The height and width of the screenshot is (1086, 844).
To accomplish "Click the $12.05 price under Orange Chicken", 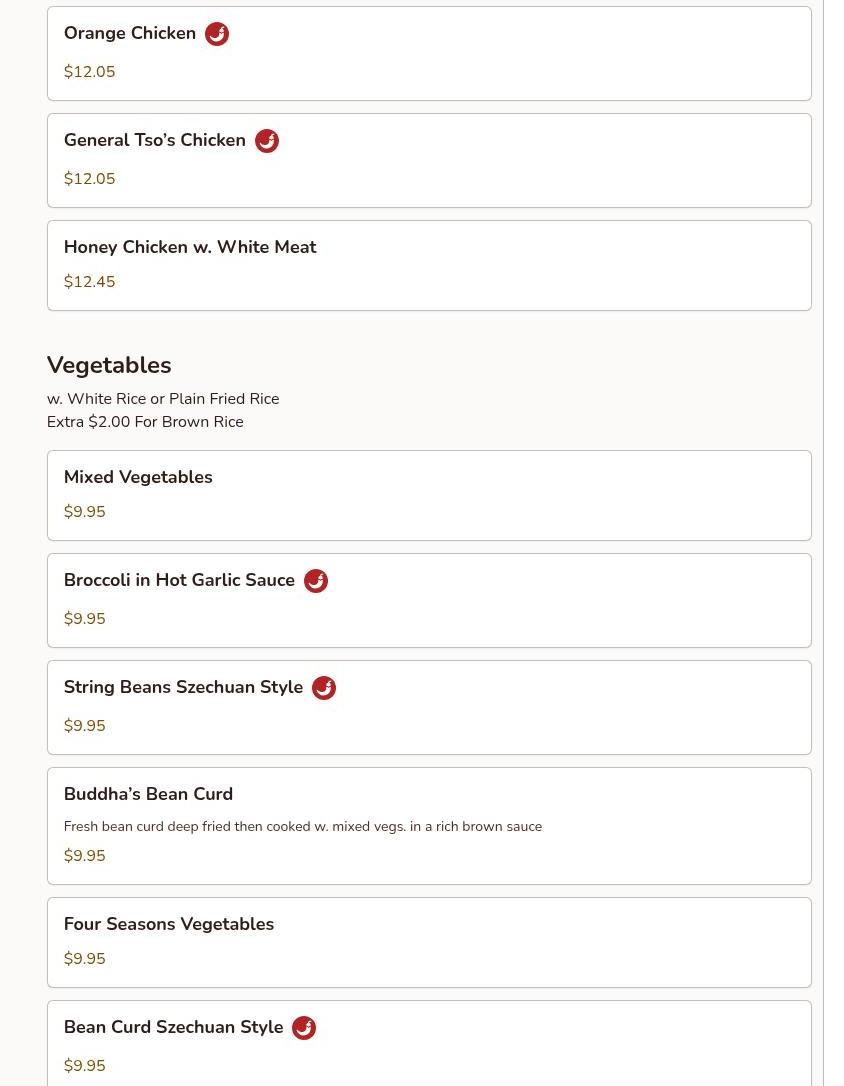I will click(89, 72).
